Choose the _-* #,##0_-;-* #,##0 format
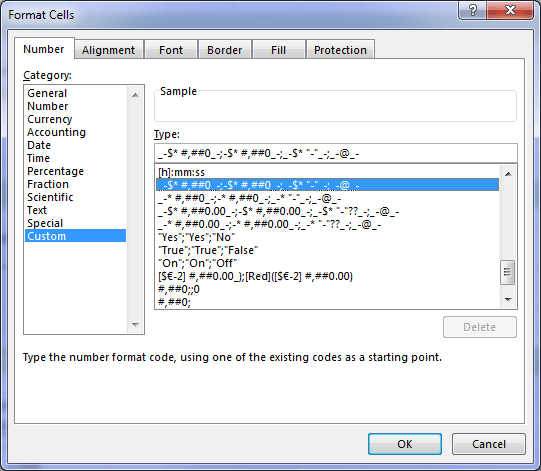This screenshot has height=471, width=541. pyautogui.click(x=327, y=198)
